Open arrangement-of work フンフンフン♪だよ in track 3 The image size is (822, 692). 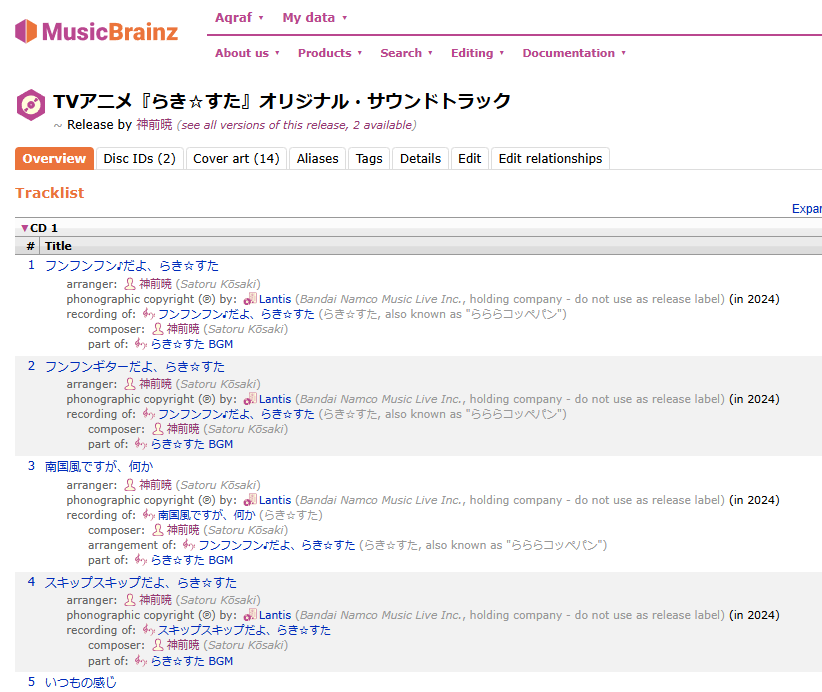(277, 545)
